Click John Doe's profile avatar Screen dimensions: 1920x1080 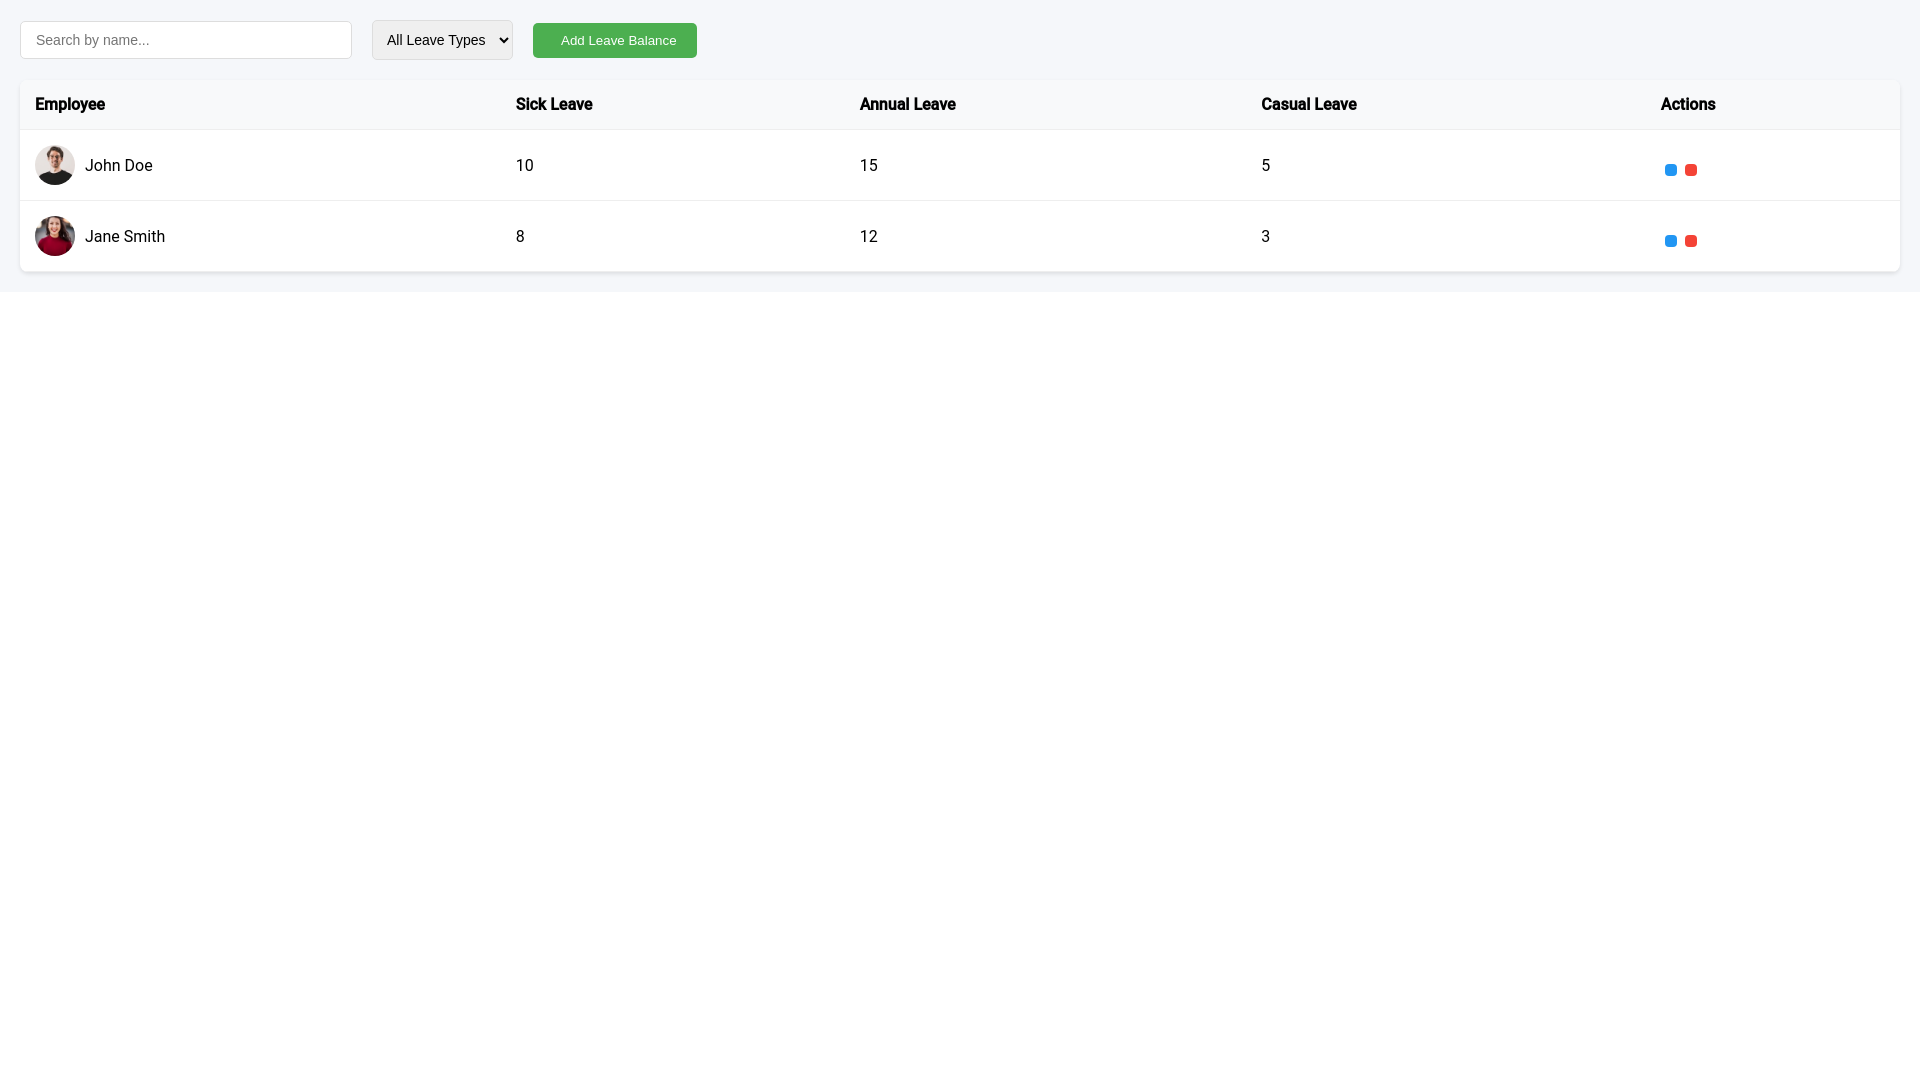coord(54,165)
